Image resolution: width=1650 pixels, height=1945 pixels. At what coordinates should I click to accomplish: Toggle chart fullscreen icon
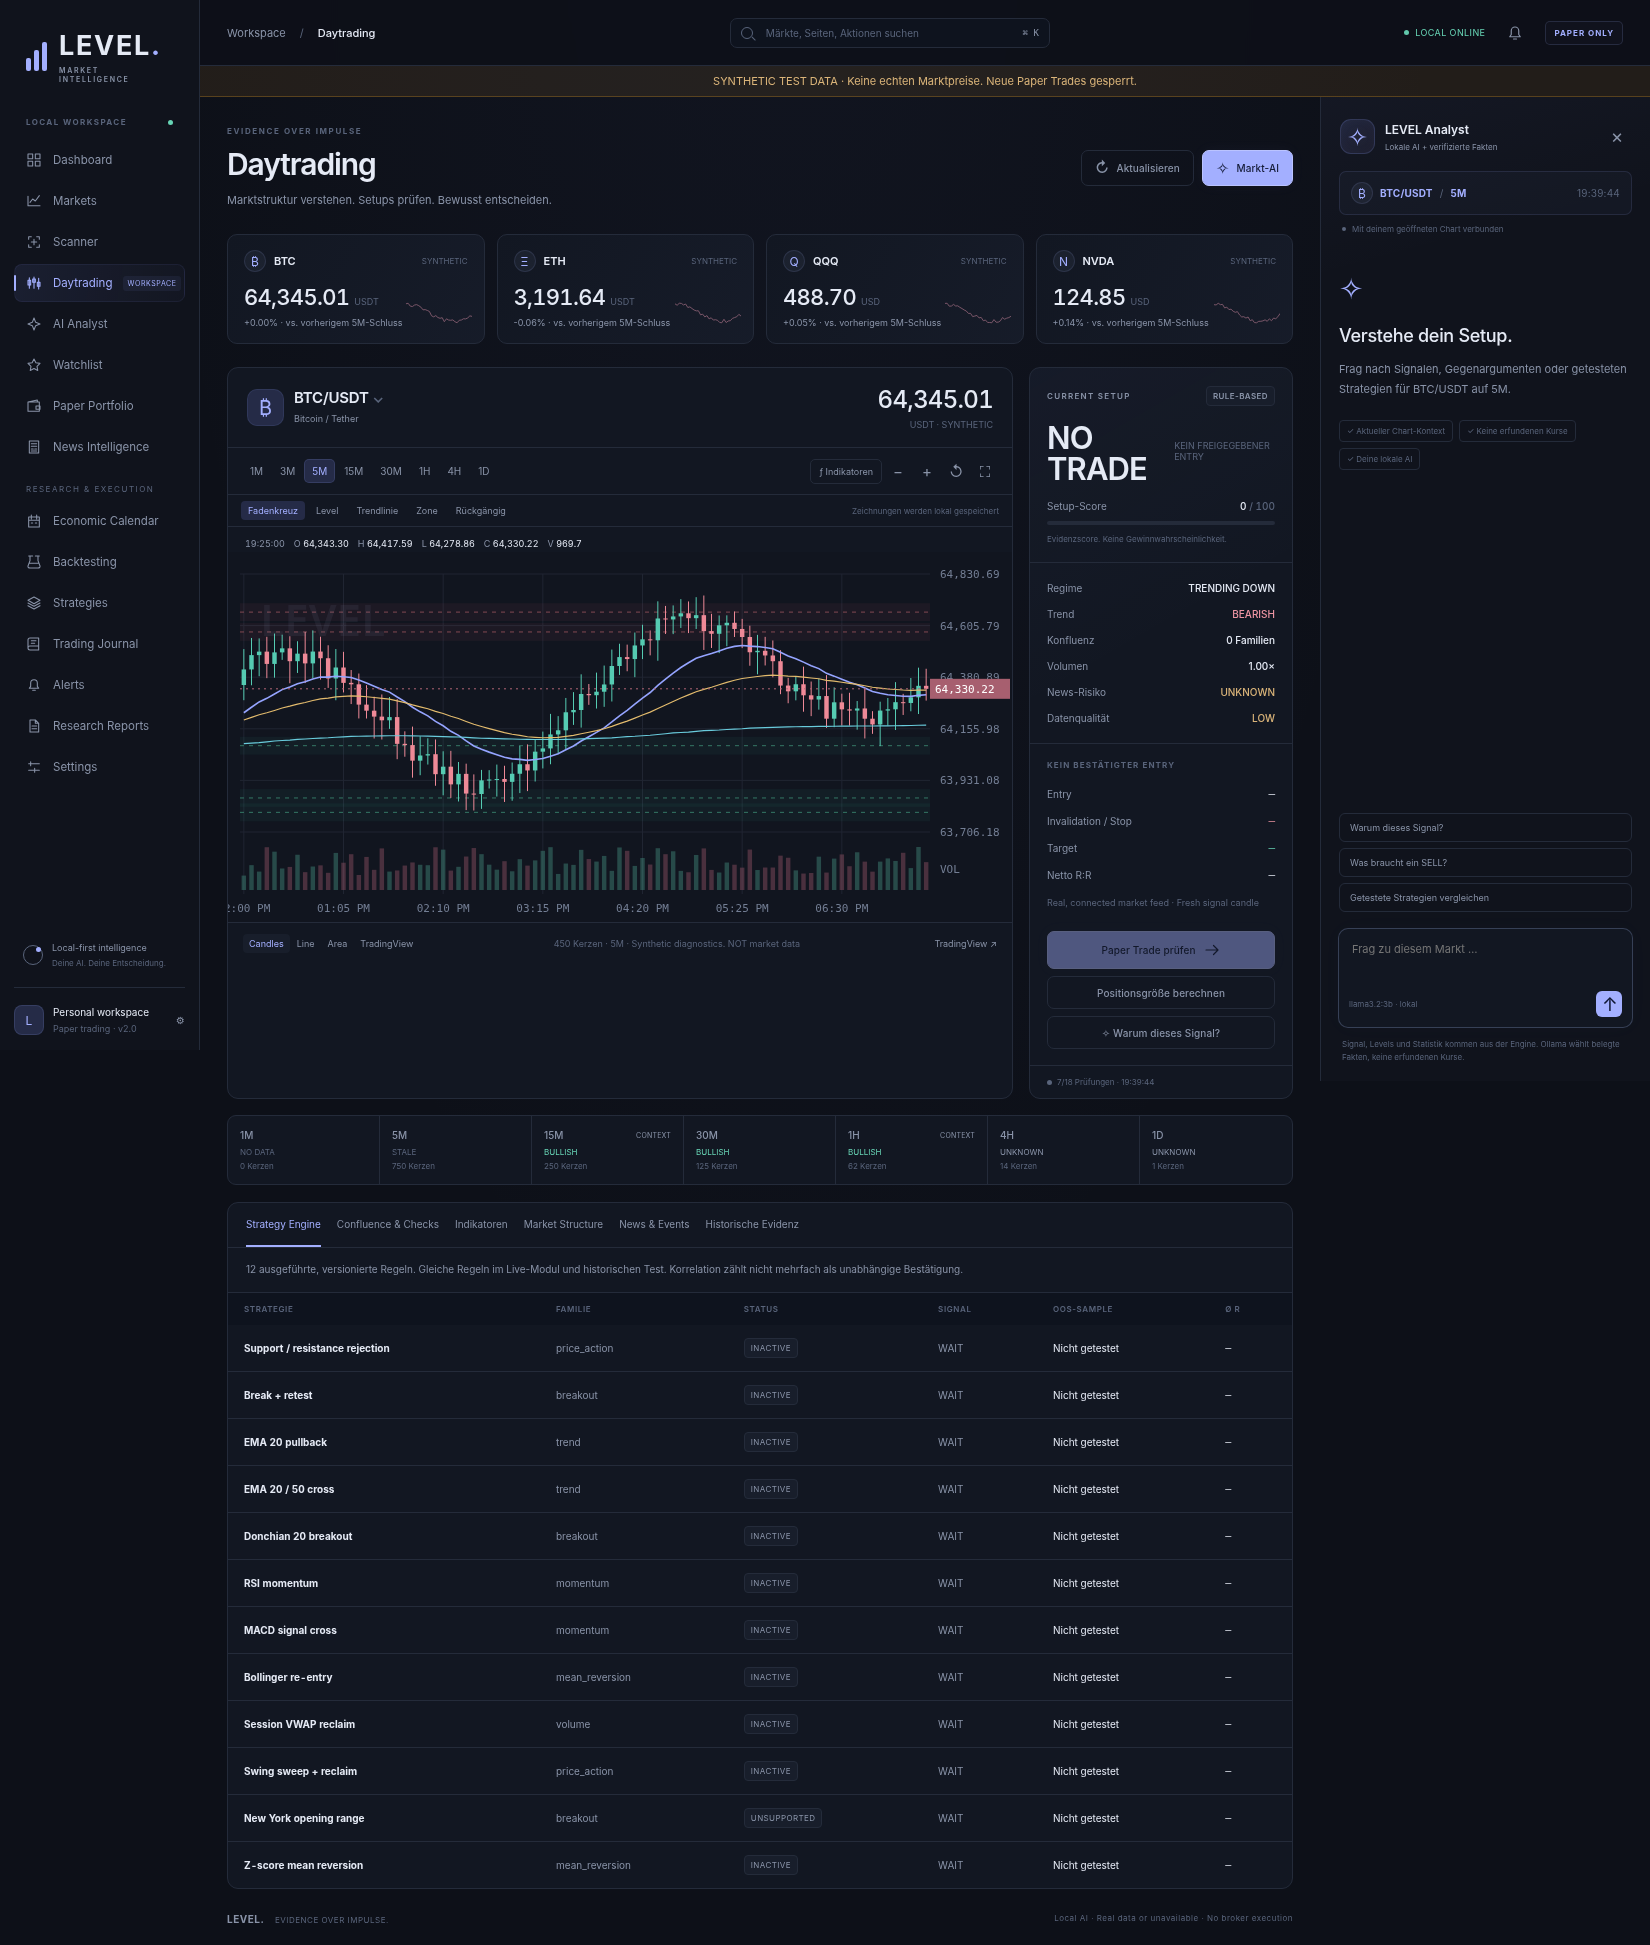(x=985, y=472)
